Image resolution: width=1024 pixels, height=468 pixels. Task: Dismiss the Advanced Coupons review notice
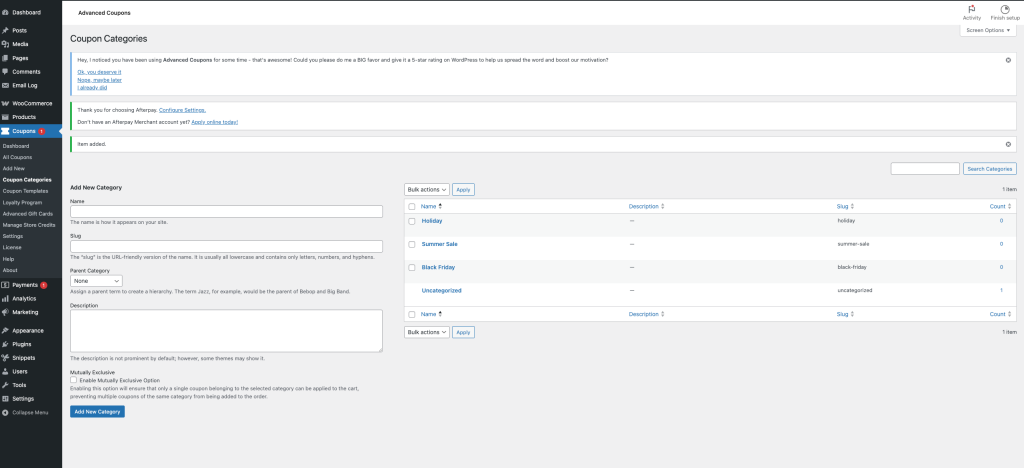tap(1008, 60)
